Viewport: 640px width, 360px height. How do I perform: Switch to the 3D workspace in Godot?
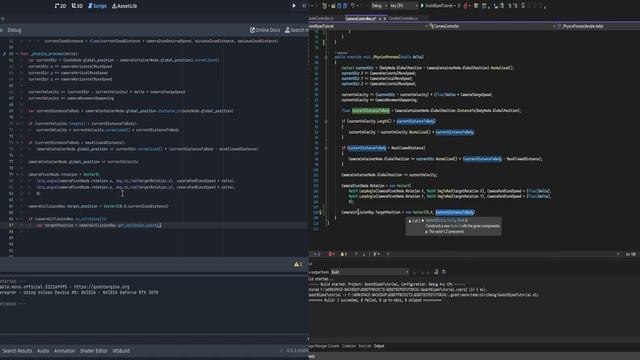click(x=77, y=6)
